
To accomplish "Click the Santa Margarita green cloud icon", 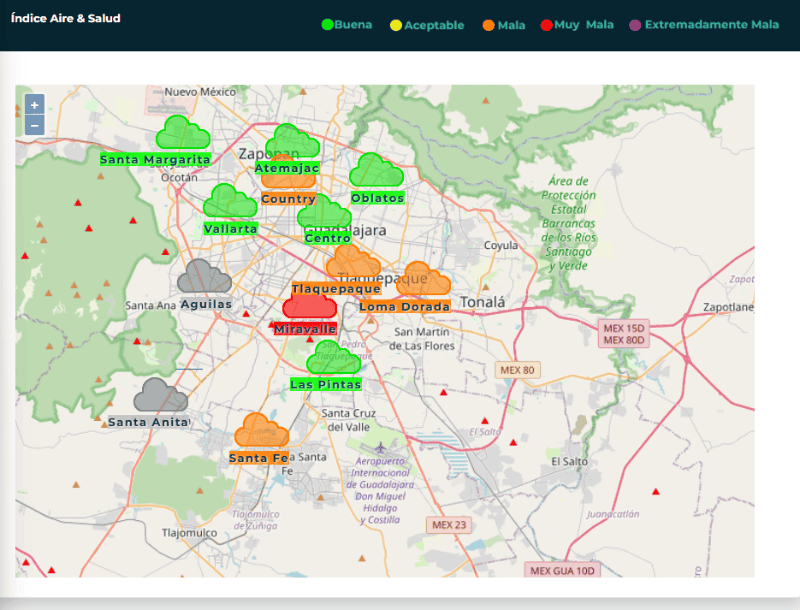I will [x=181, y=133].
